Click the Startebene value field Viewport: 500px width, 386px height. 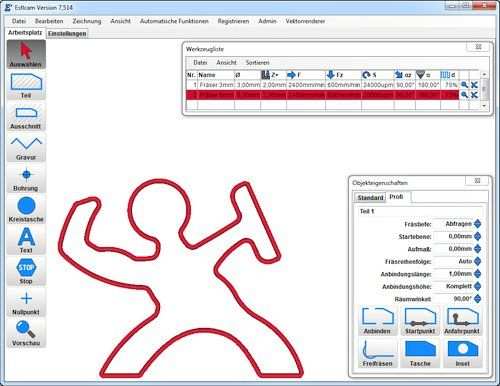(453, 236)
